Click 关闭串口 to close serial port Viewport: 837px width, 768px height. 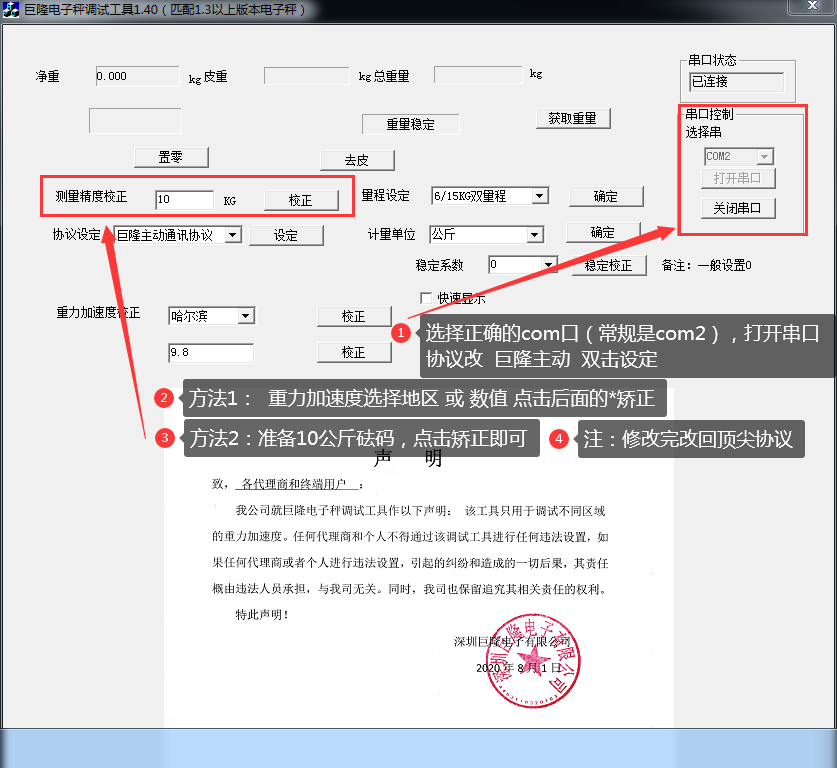coord(736,209)
